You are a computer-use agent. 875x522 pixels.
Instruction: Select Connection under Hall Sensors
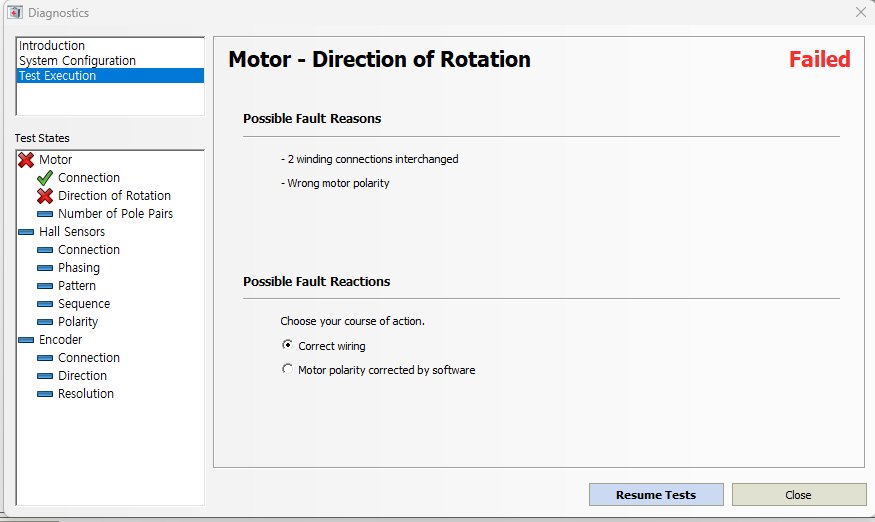[89, 250]
